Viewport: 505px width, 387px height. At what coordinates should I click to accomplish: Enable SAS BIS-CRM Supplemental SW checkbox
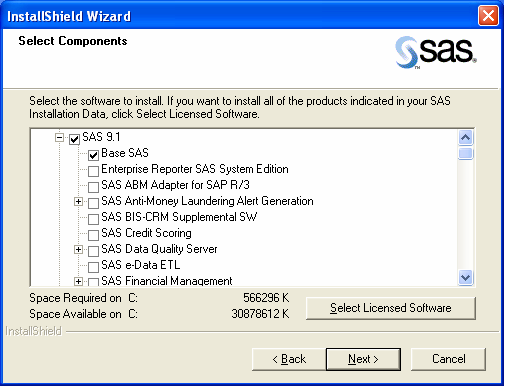(x=93, y=219)
